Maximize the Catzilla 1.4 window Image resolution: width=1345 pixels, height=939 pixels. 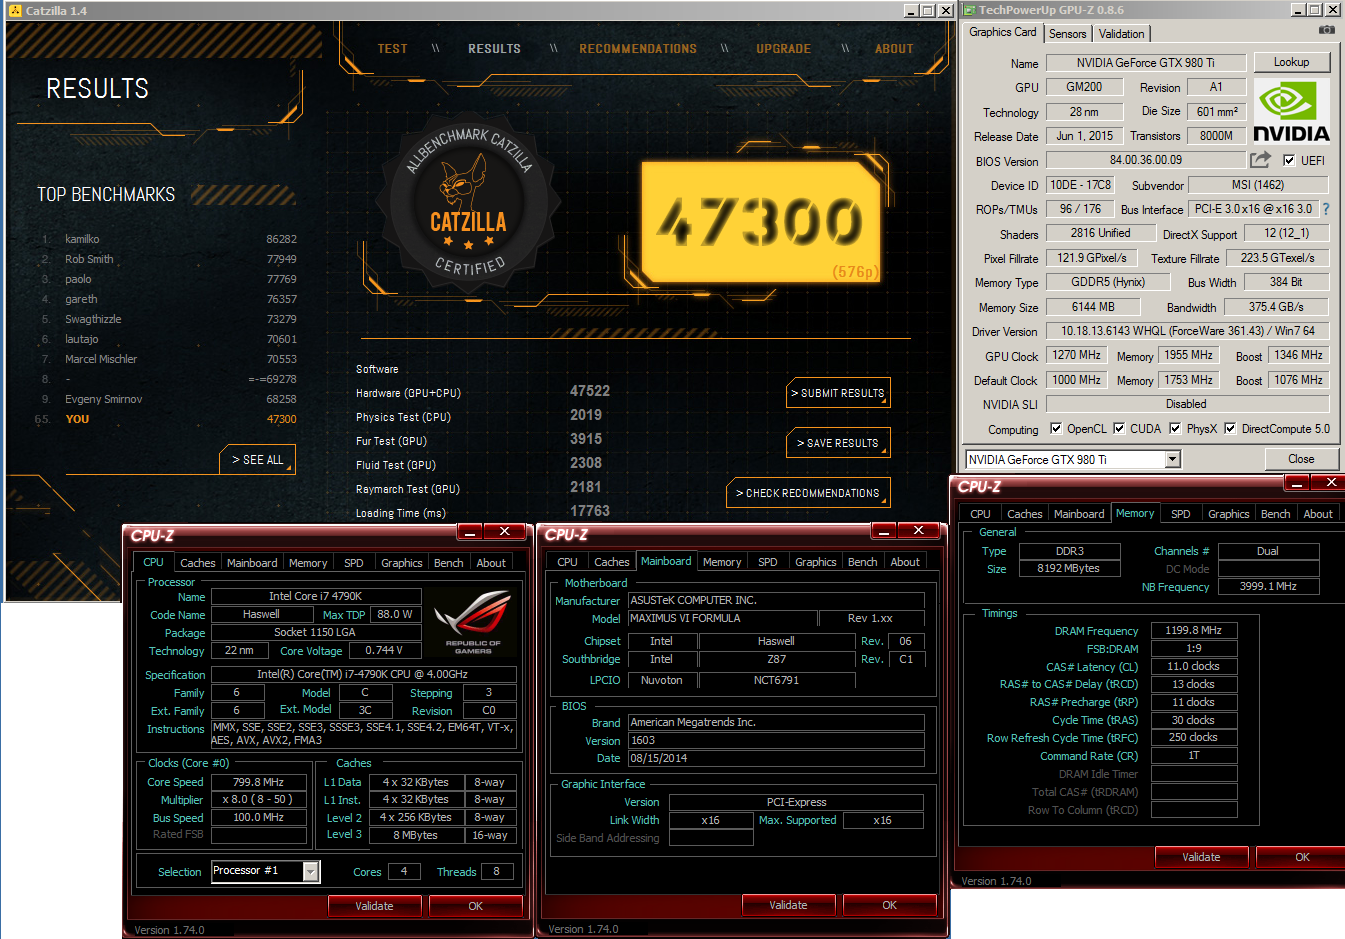click(927, 10)
